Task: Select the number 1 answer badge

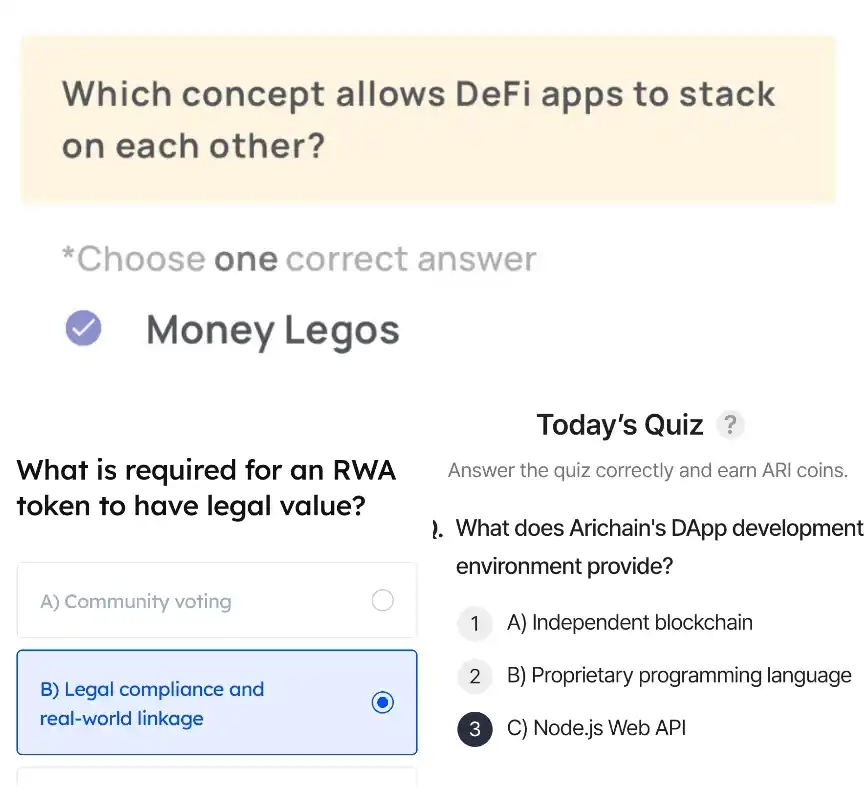Action: [x=474, y=623]
